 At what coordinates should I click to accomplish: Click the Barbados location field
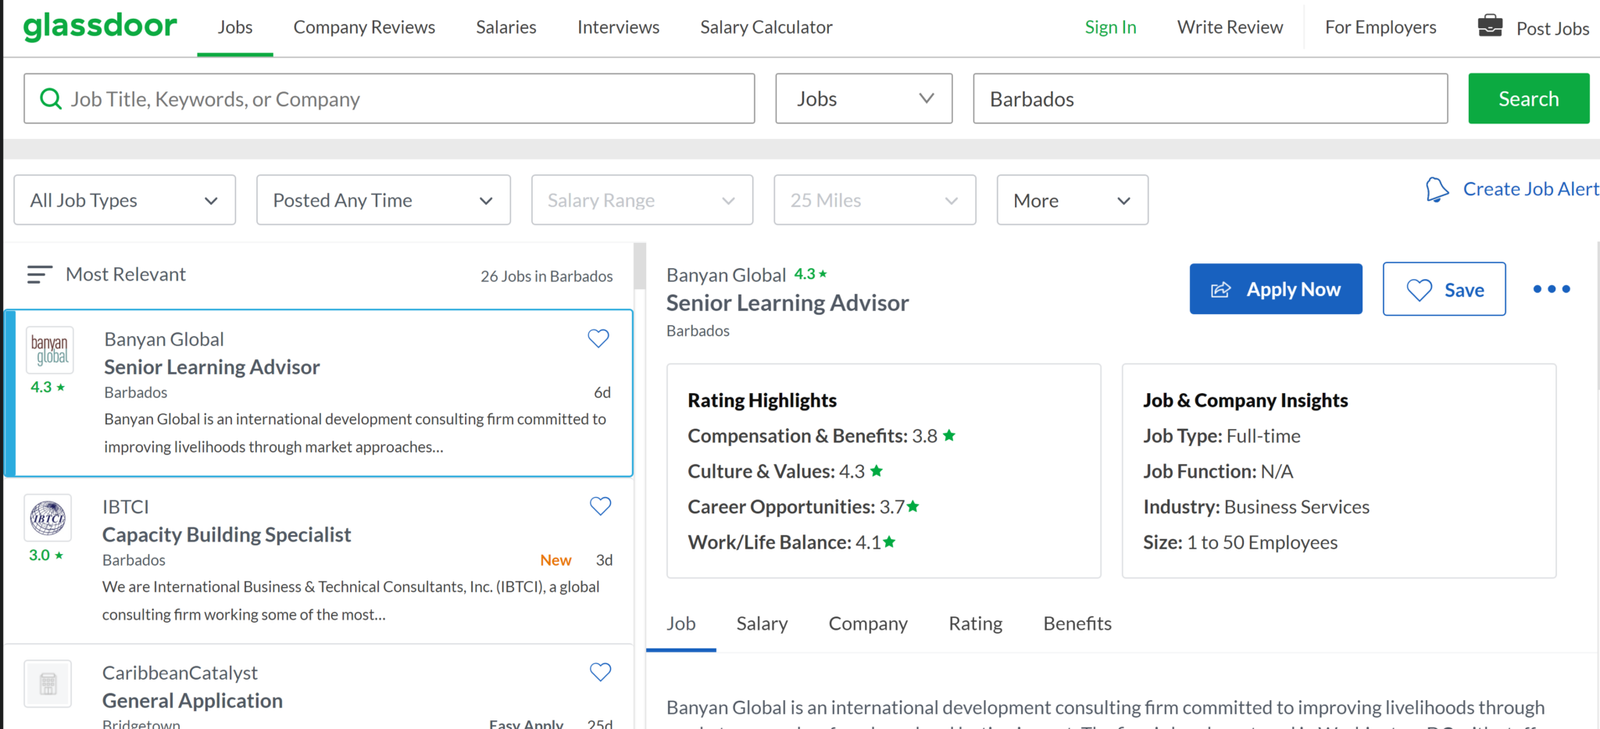click(1210, 98)
